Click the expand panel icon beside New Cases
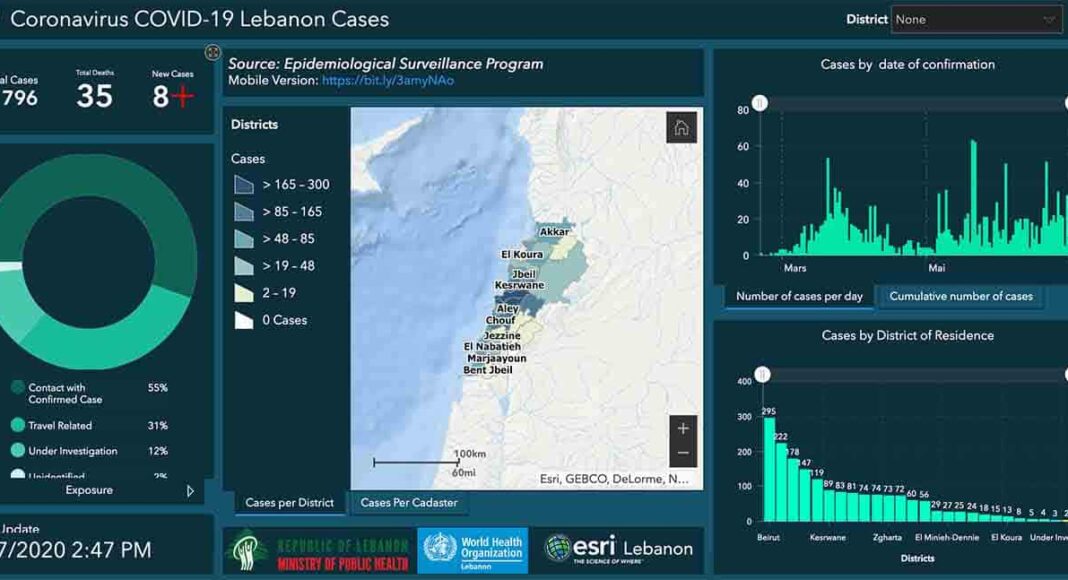The image size is (1068, 580). (x=212, y=52)
